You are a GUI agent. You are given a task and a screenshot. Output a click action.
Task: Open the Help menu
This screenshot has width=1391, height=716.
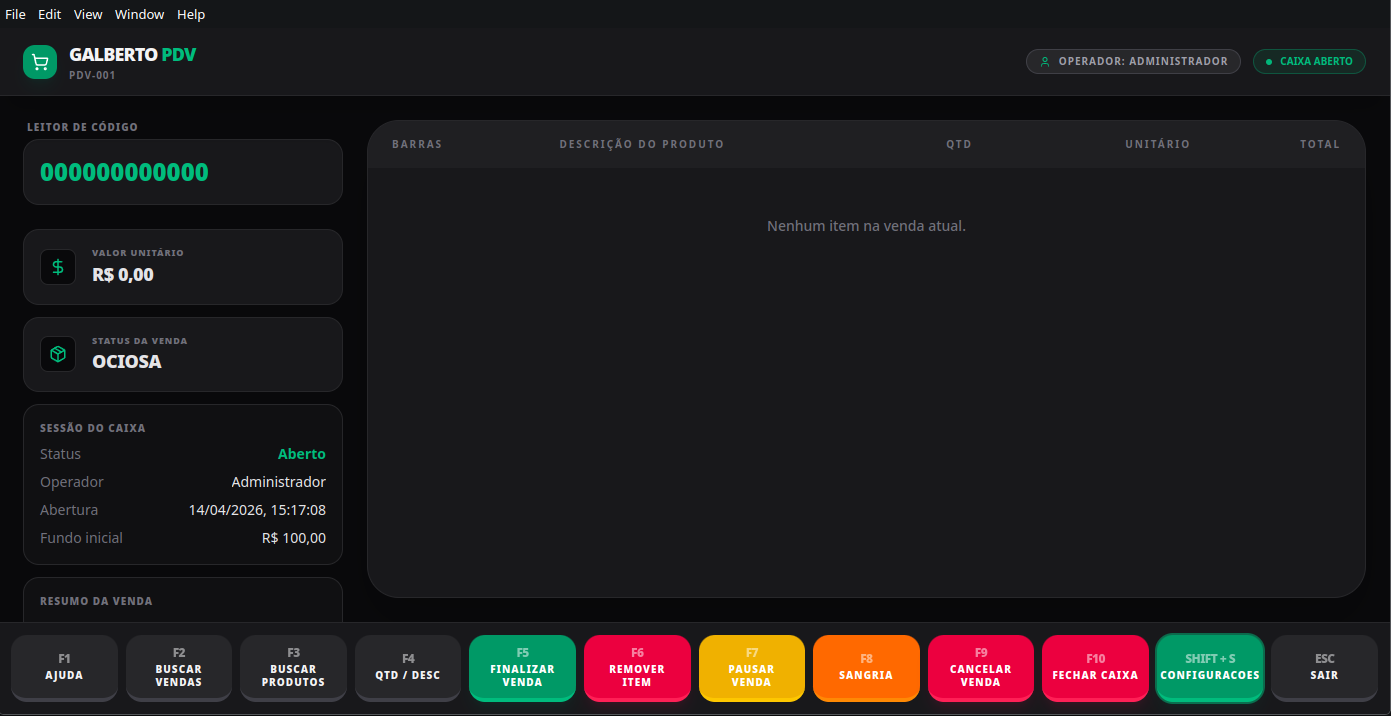coord(191,14)
